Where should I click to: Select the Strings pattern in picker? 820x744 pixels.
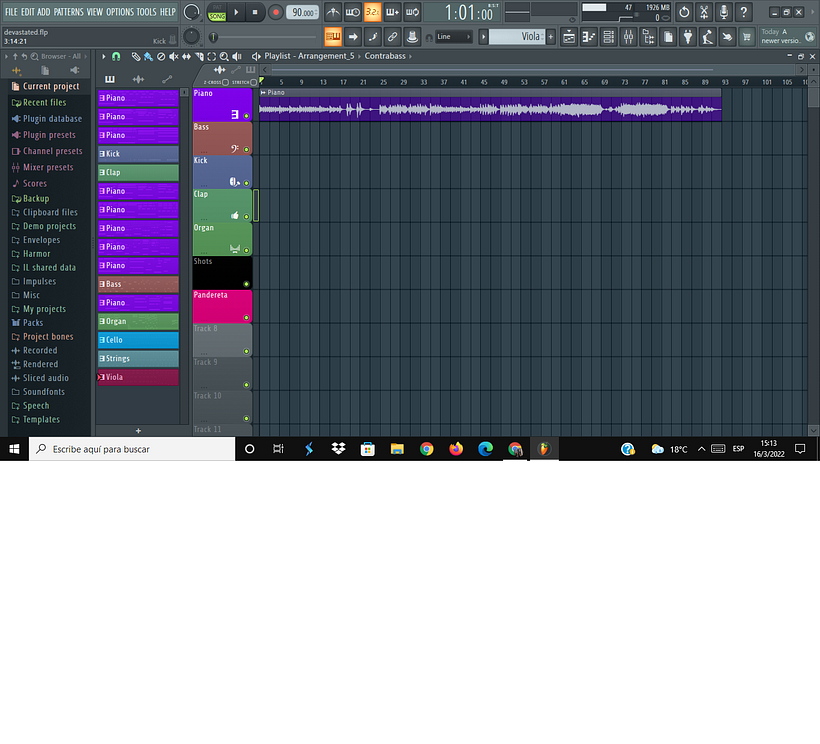point(138,359)
